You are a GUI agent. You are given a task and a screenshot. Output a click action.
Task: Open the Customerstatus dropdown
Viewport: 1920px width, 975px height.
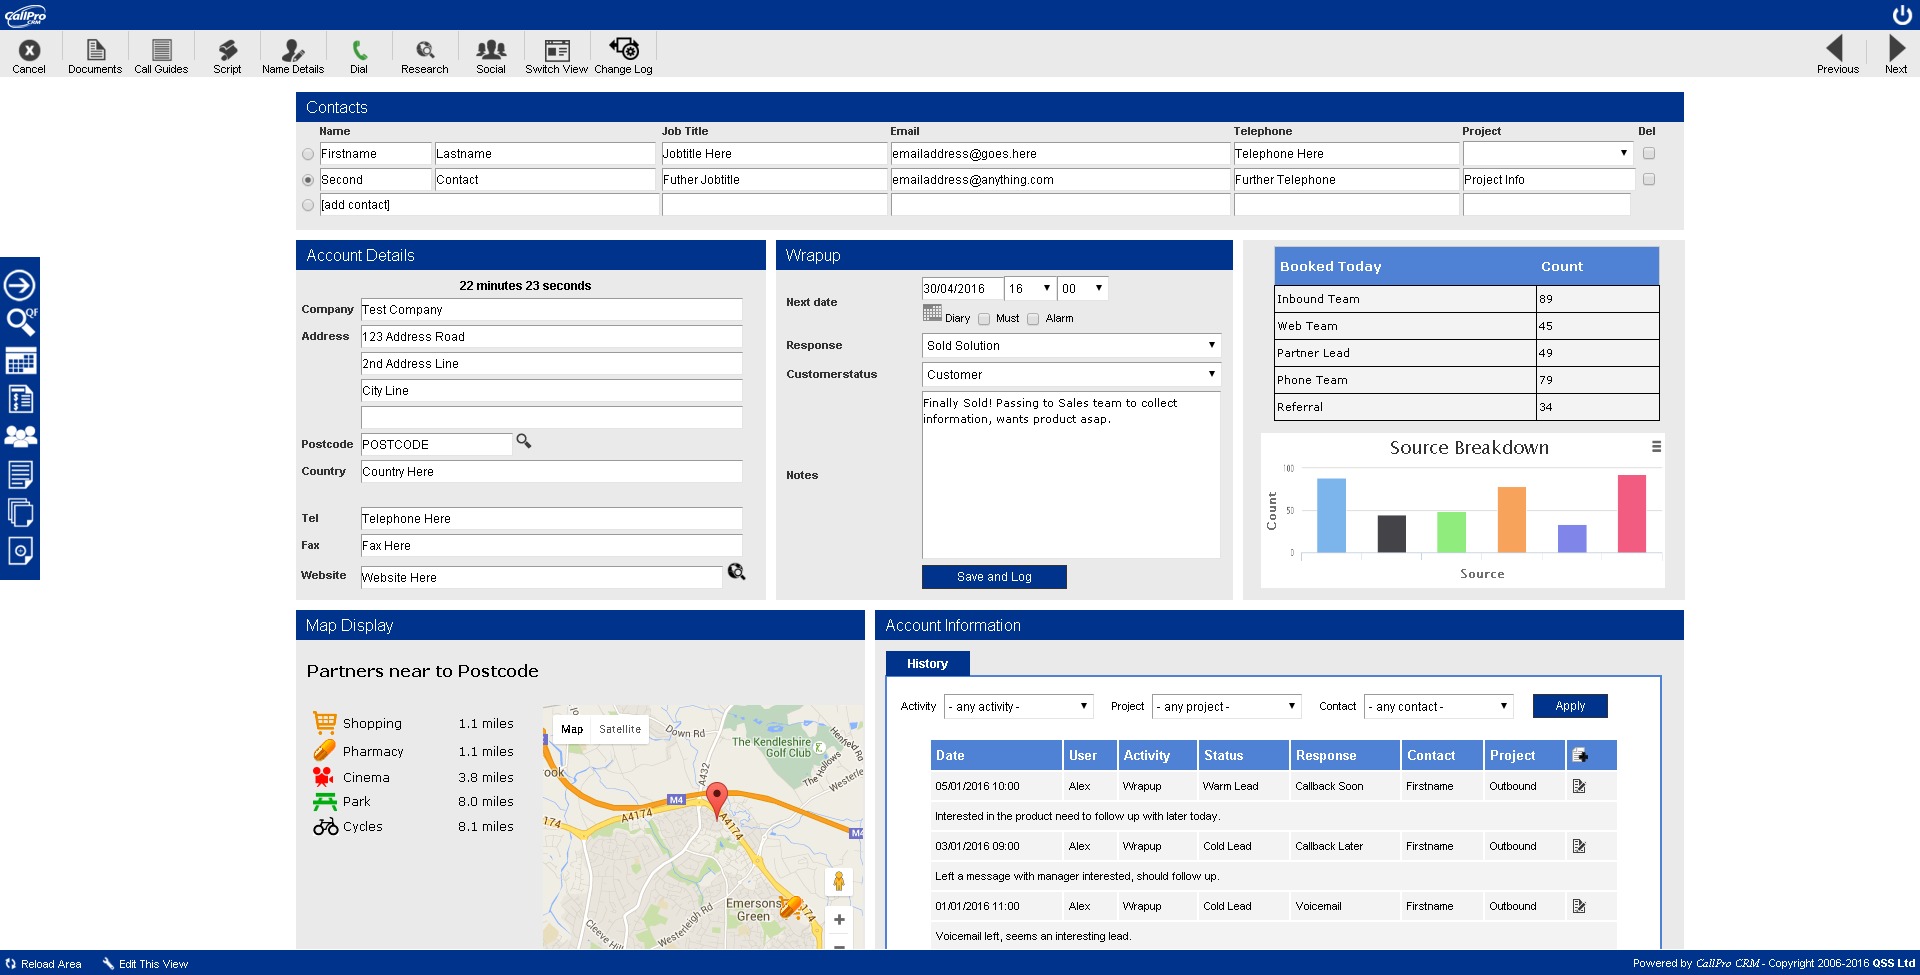coord(1071,375)
